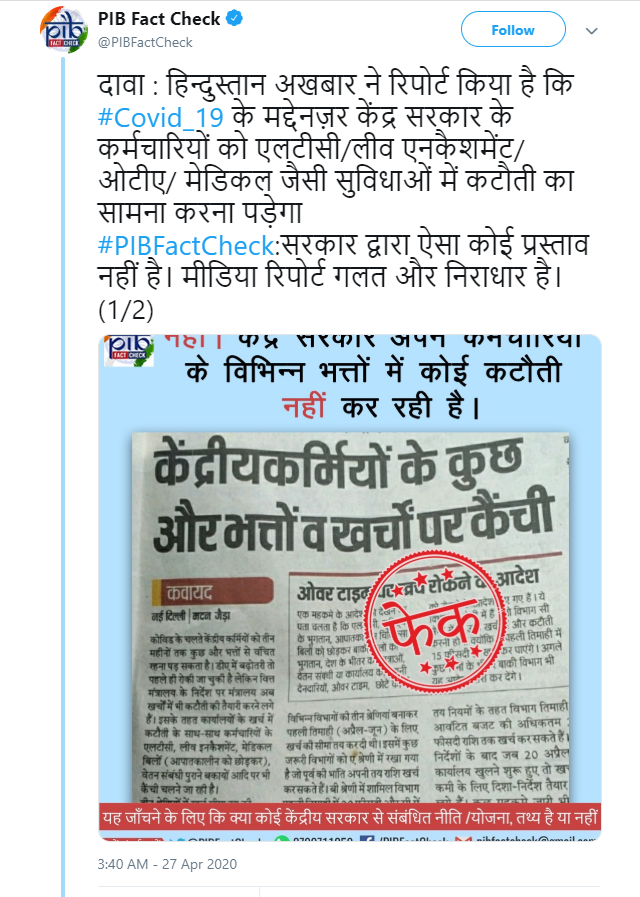Expand the tweet options chevron

pos(591,30)
